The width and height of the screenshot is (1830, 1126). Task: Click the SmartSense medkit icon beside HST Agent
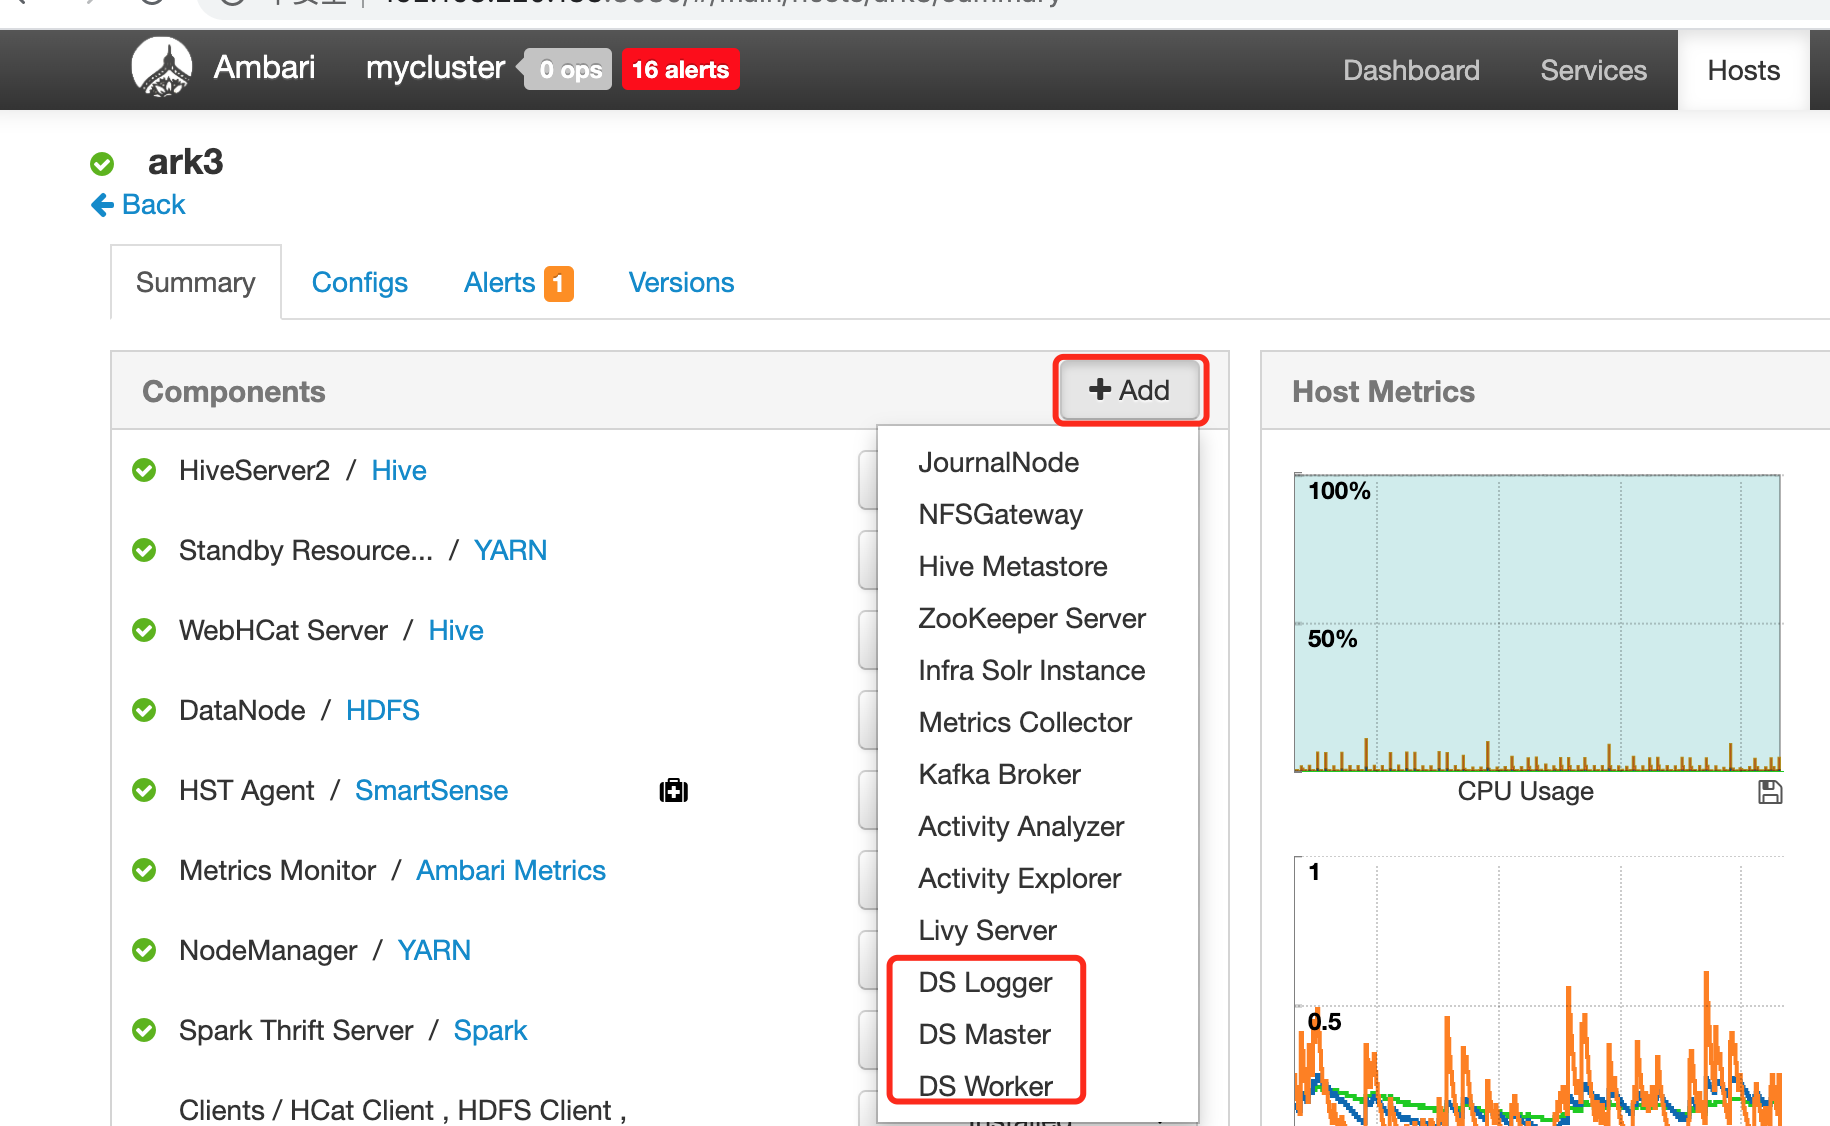(673, 791)
